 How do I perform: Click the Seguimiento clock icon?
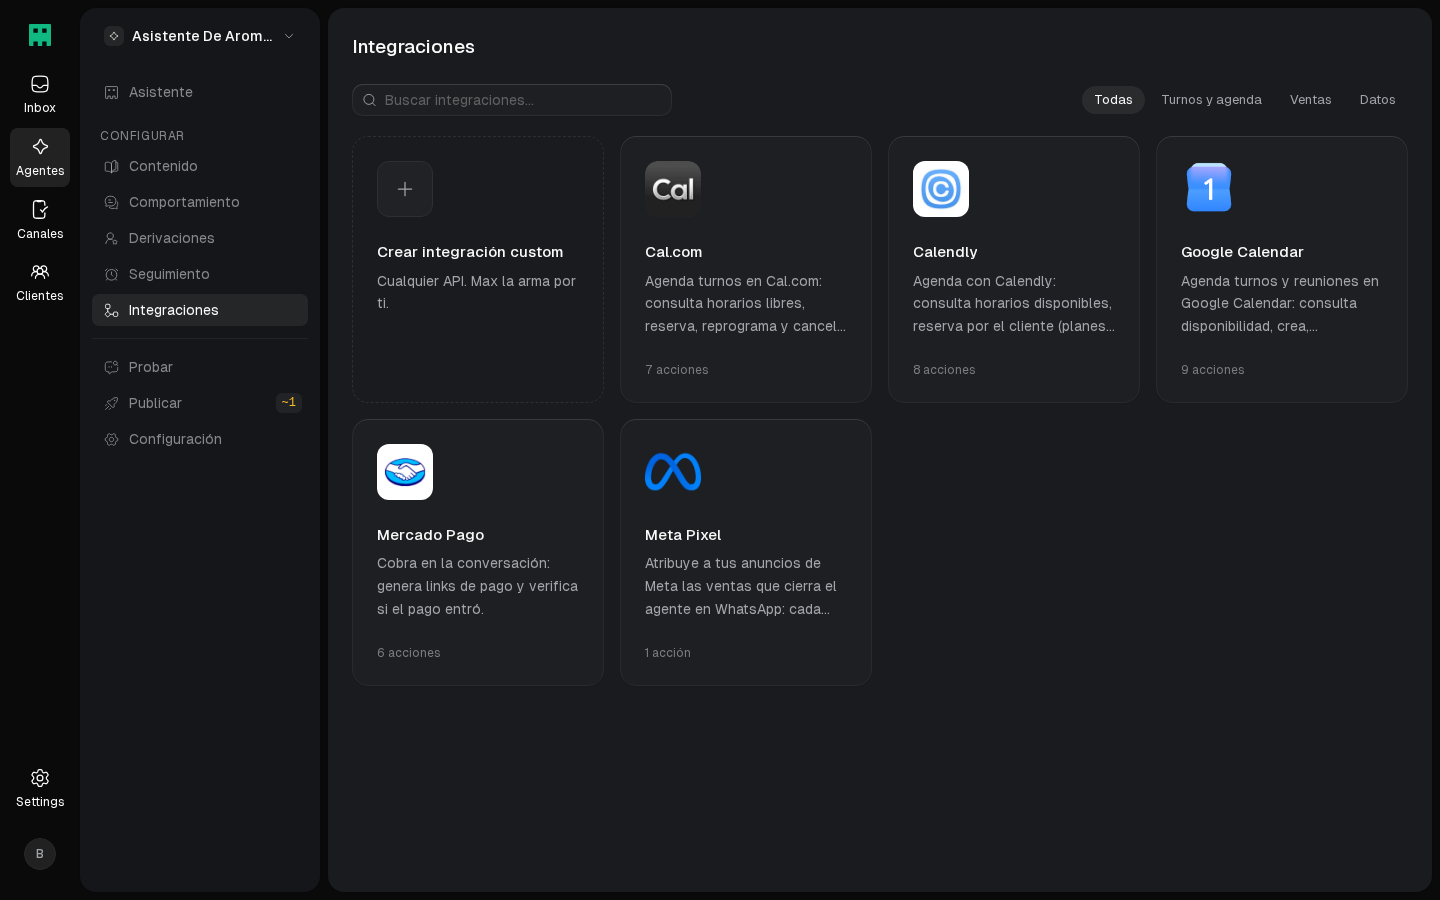coord(112,274)
